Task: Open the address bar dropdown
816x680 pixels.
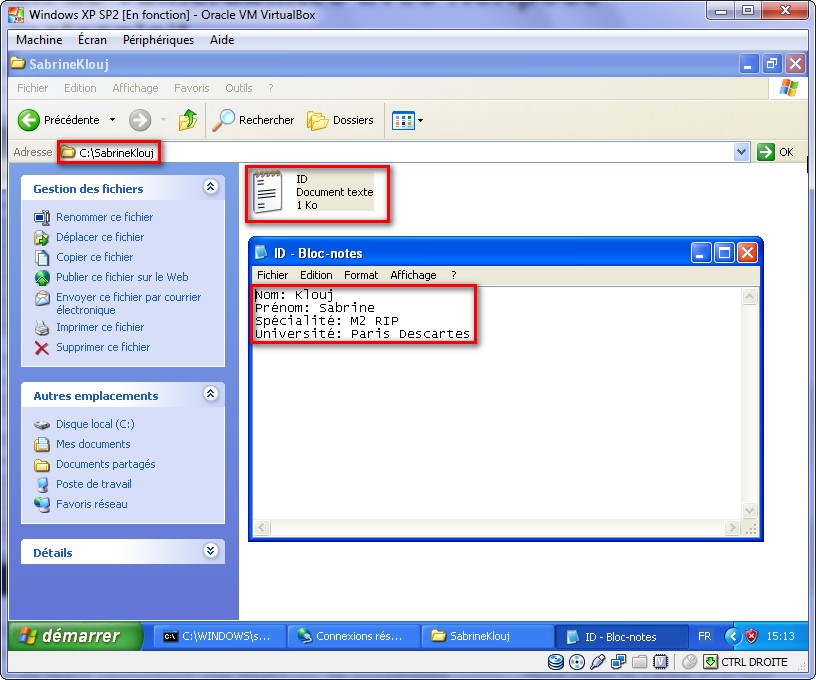Action: point(742,152)
